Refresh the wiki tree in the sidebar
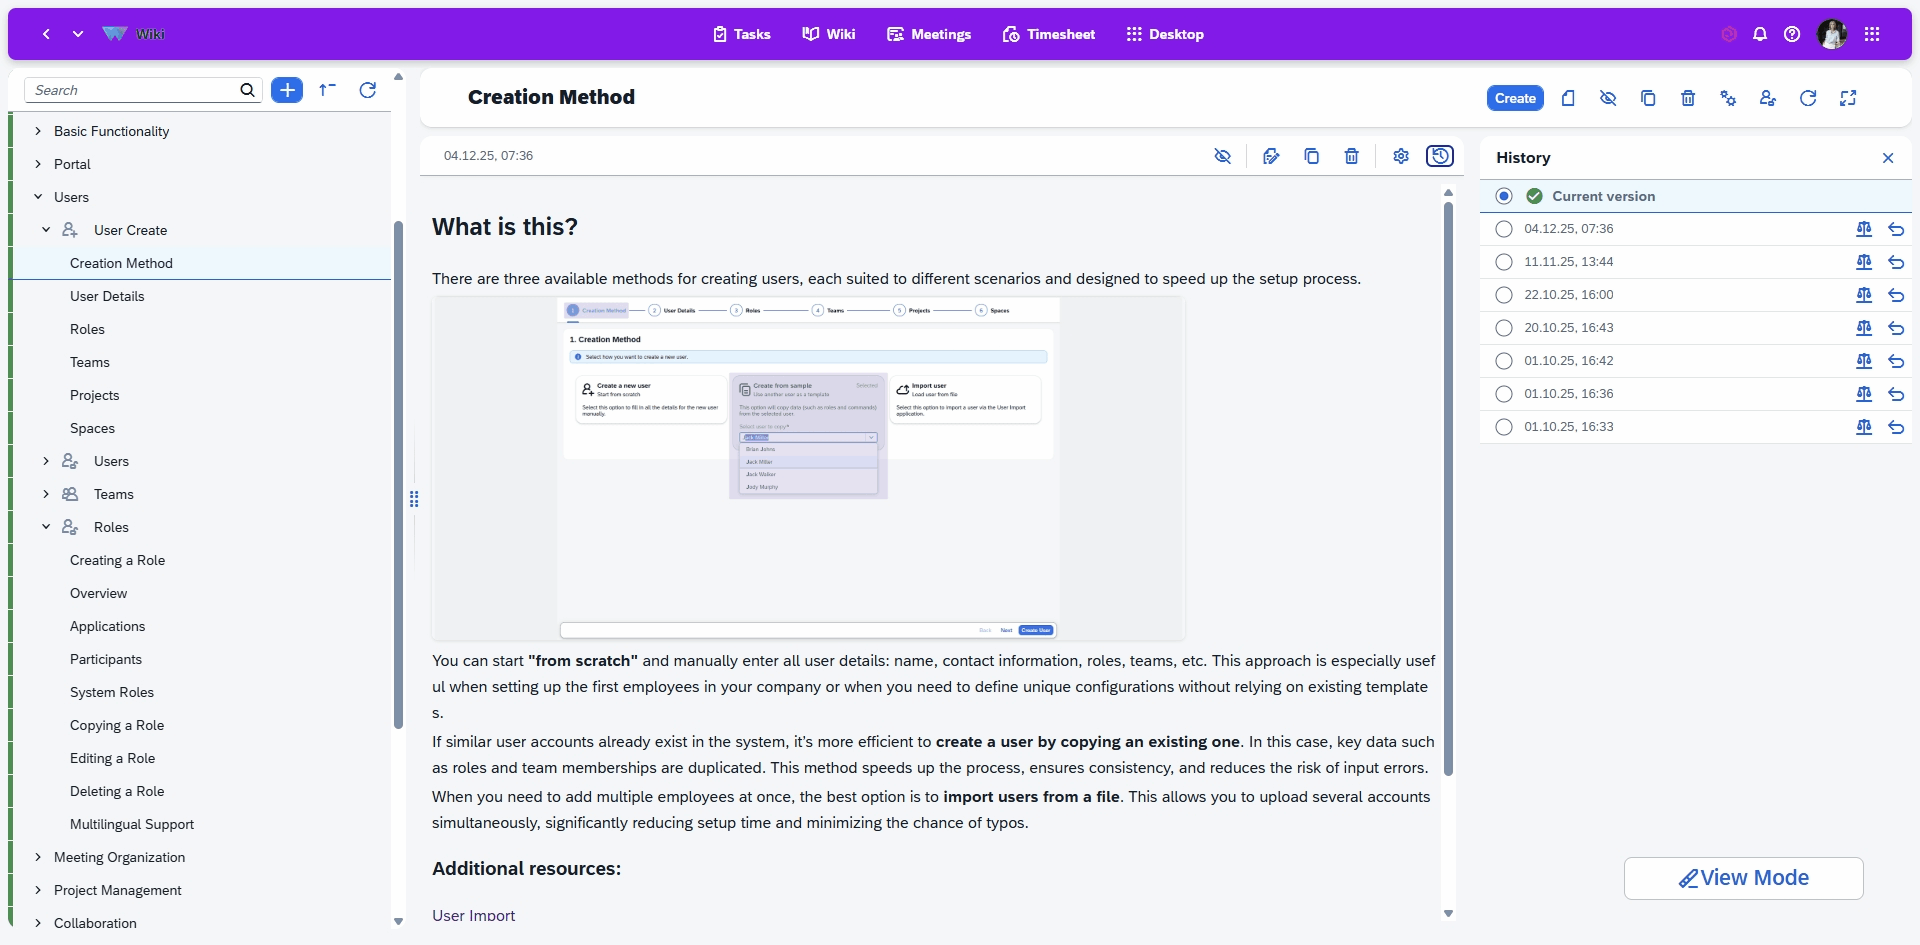 click(367, 90)
